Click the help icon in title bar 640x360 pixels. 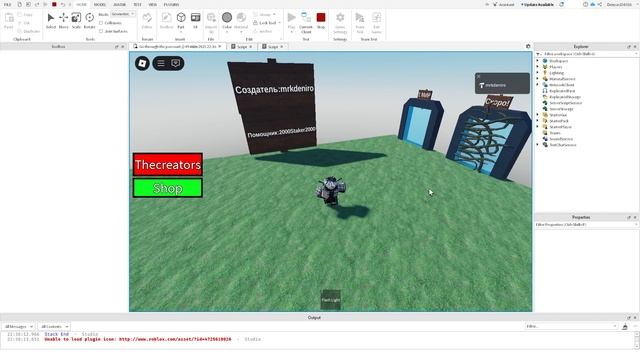click(x=585, y=4)
